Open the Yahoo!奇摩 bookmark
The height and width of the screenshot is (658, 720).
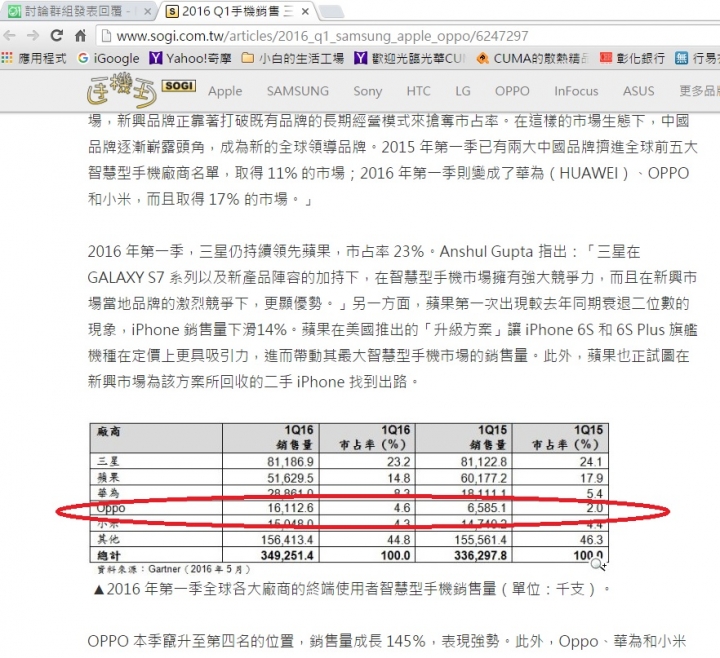tap(190, 58)
